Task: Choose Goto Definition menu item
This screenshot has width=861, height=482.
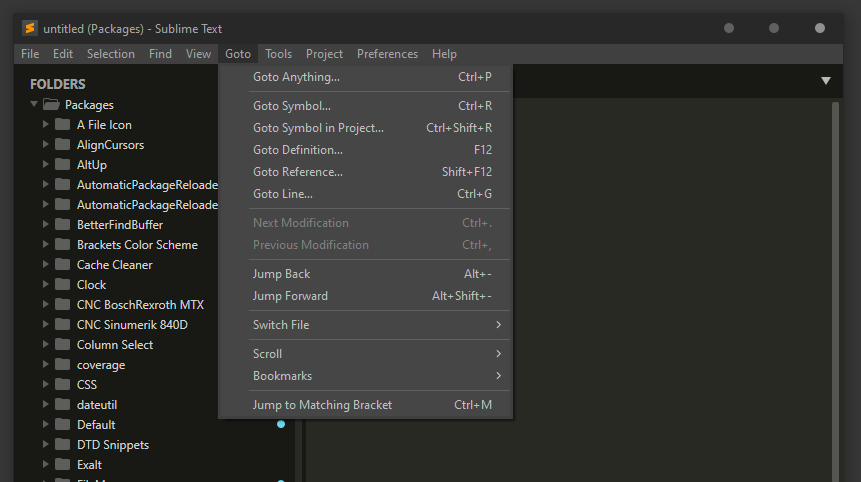Action: (x=365, y=149)
